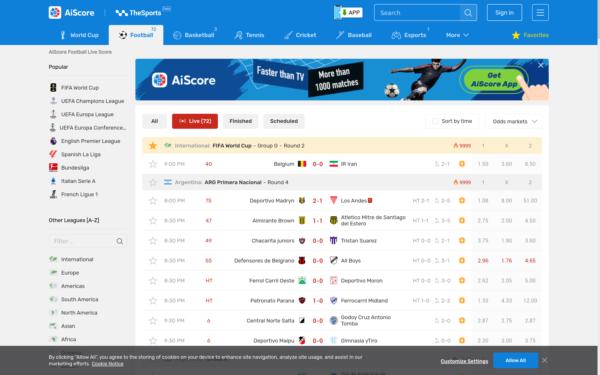
Task: Focus the league Filter input
Action: pos(82,241)
